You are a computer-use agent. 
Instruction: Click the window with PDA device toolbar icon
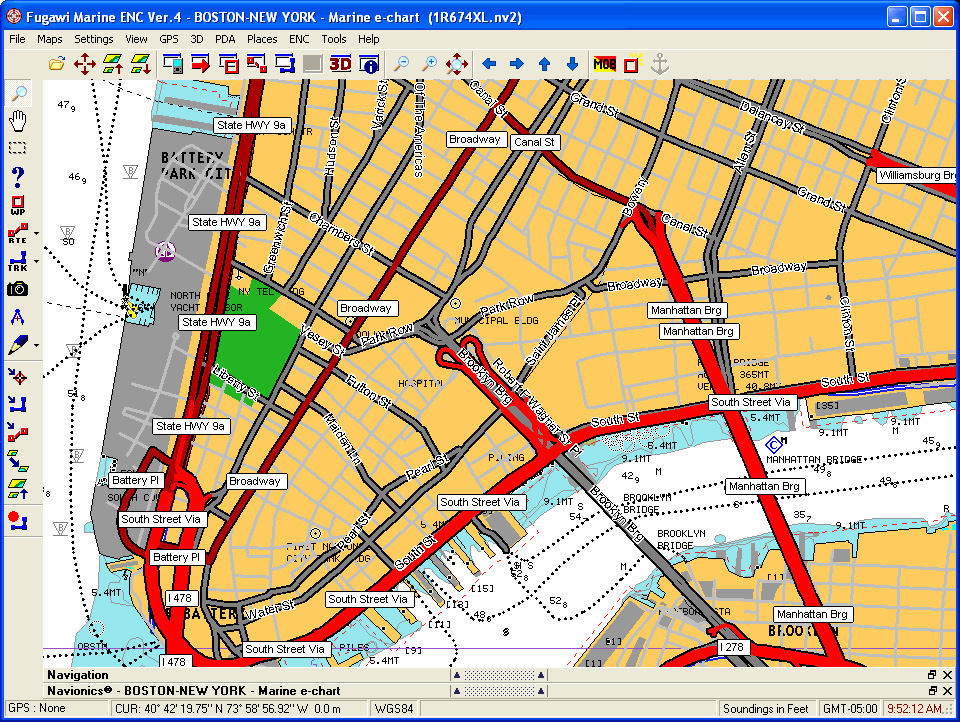tap(173, 64)
